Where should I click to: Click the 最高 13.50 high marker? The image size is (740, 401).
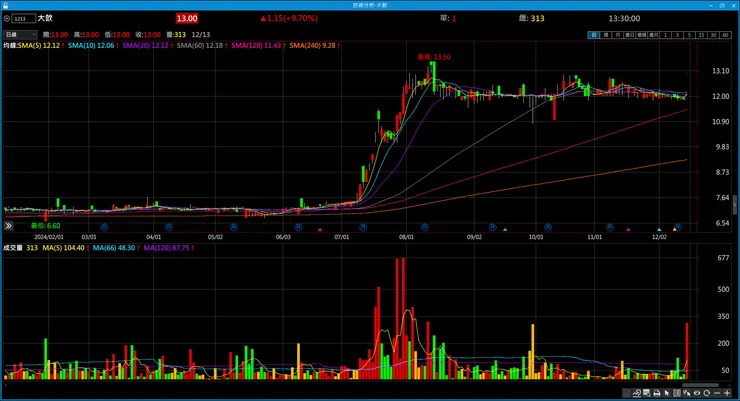coord(434,57)
